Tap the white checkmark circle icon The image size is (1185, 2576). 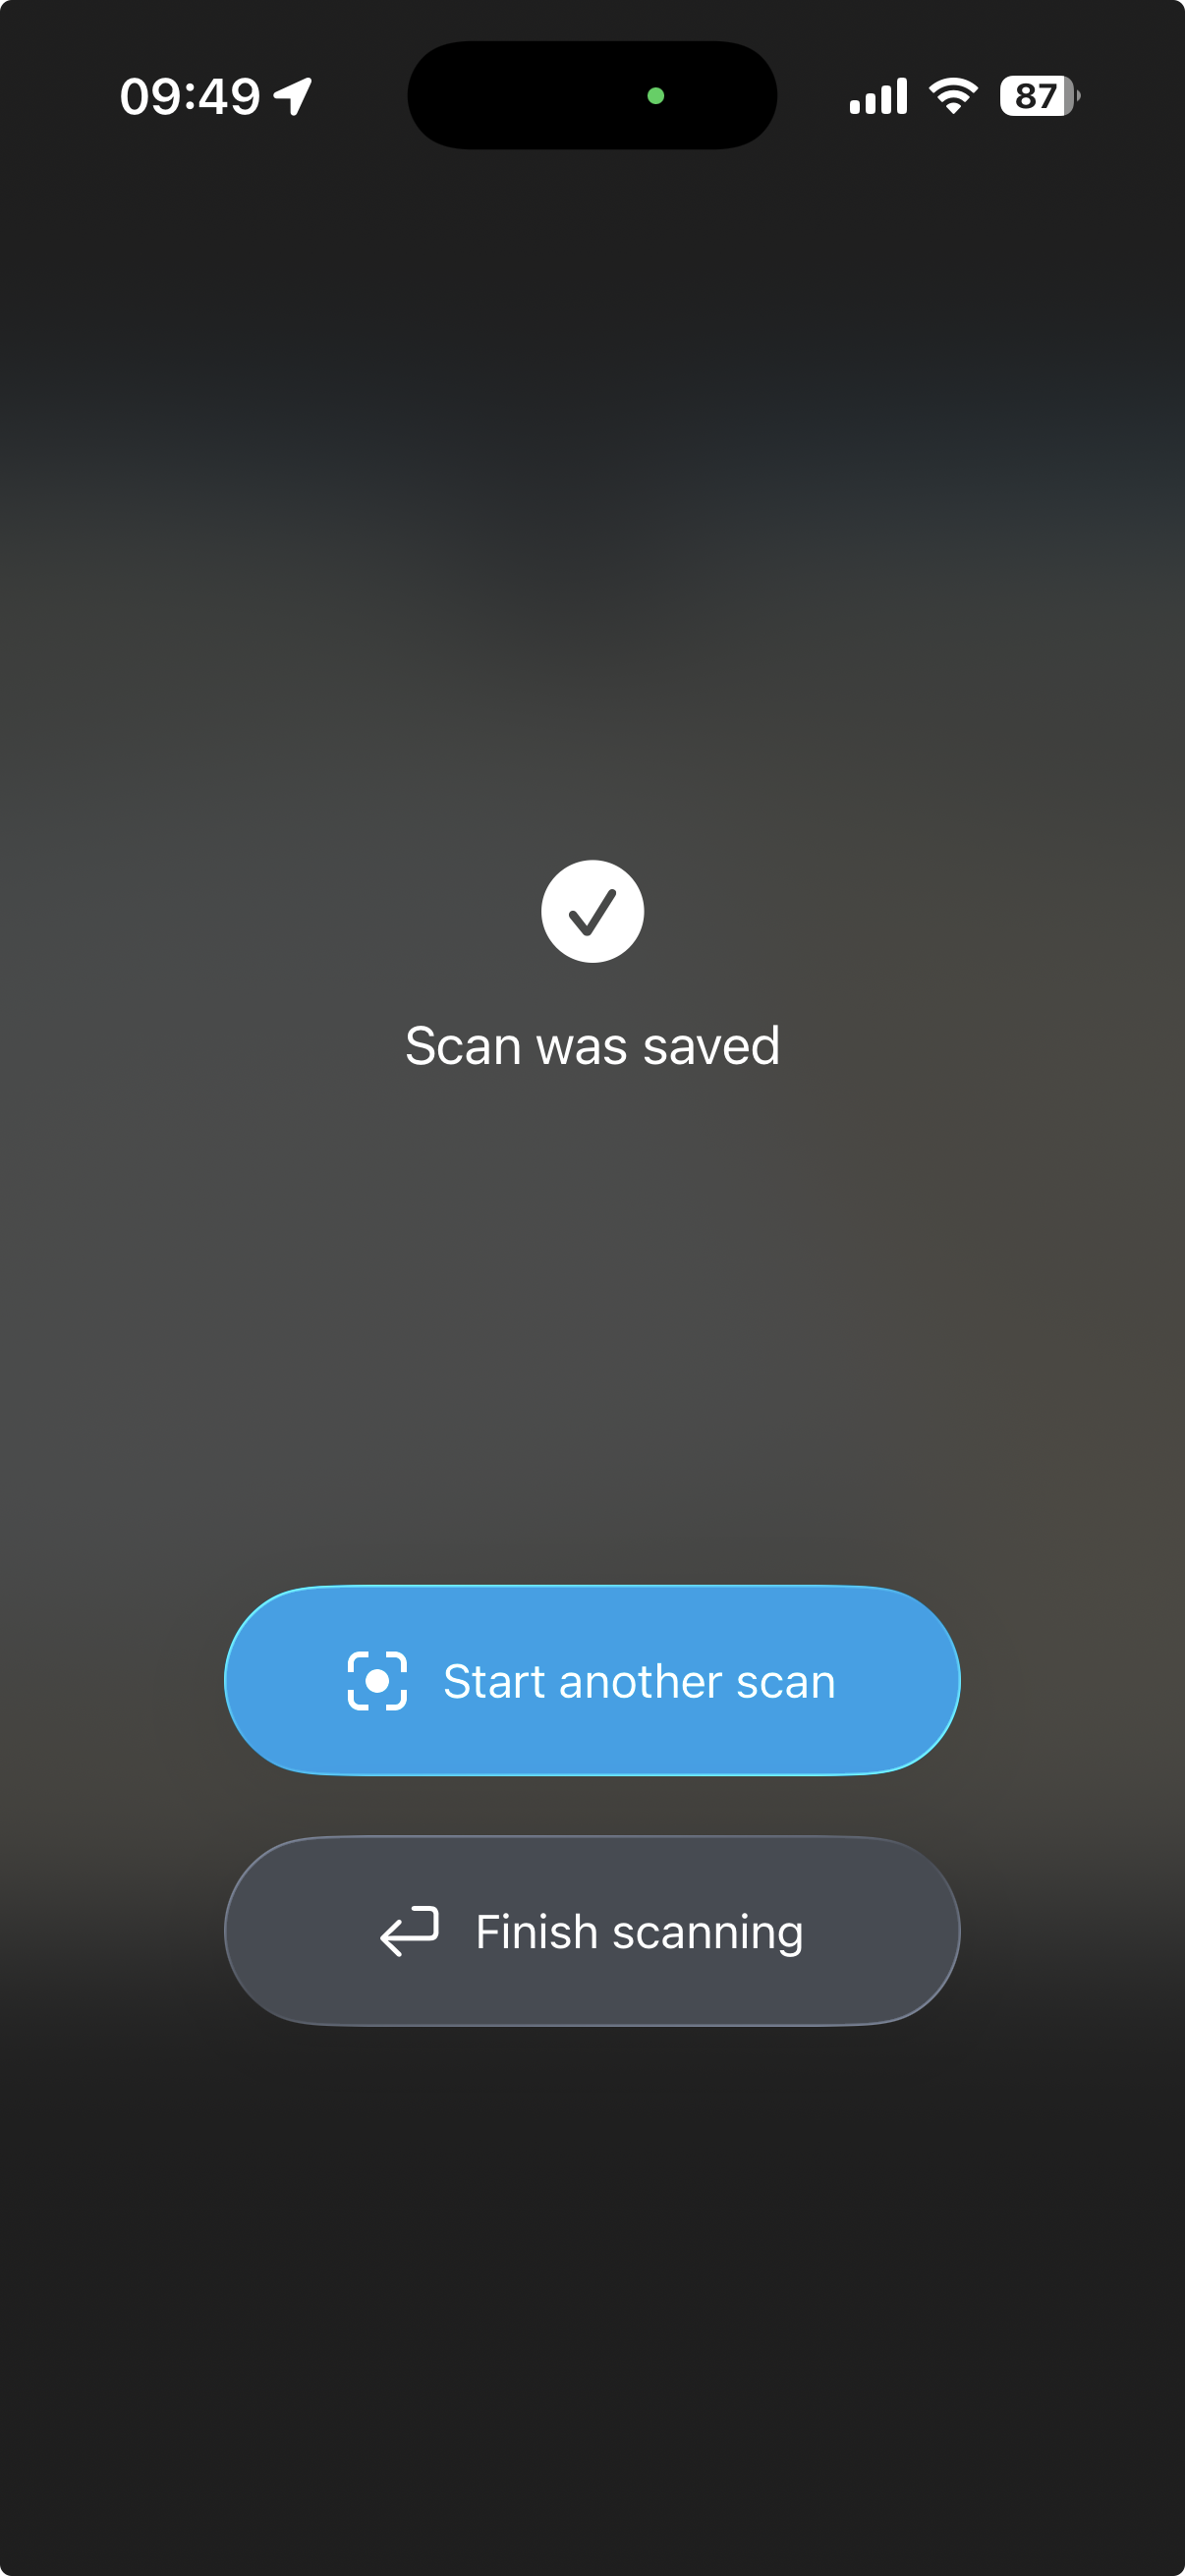coord(592,911)
